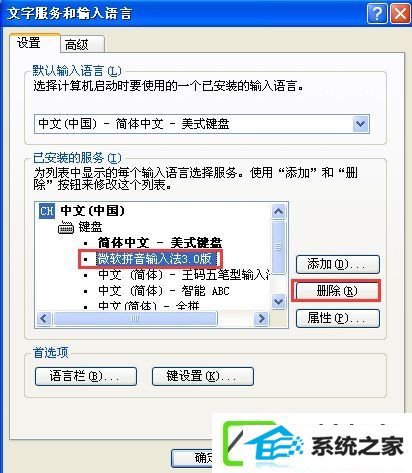This screenshot has height=473, width=412.
Task: Click the horizontal scroll left arrow
Action: (44, 319)
